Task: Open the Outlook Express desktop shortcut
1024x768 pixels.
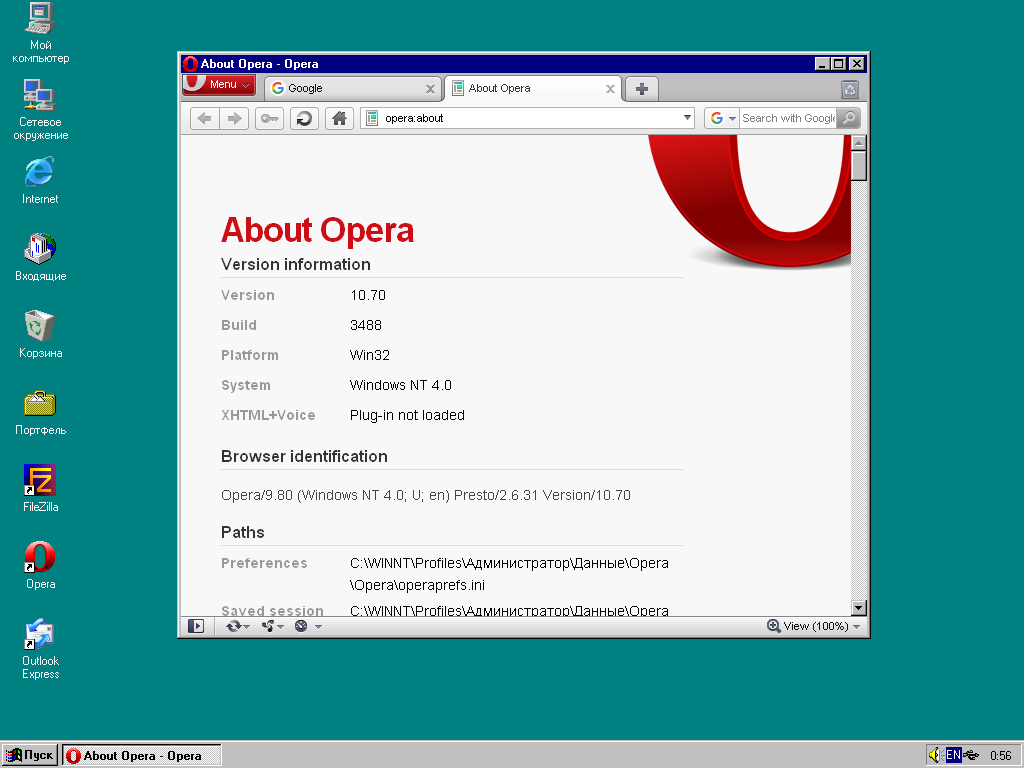Action: point(40,648)
